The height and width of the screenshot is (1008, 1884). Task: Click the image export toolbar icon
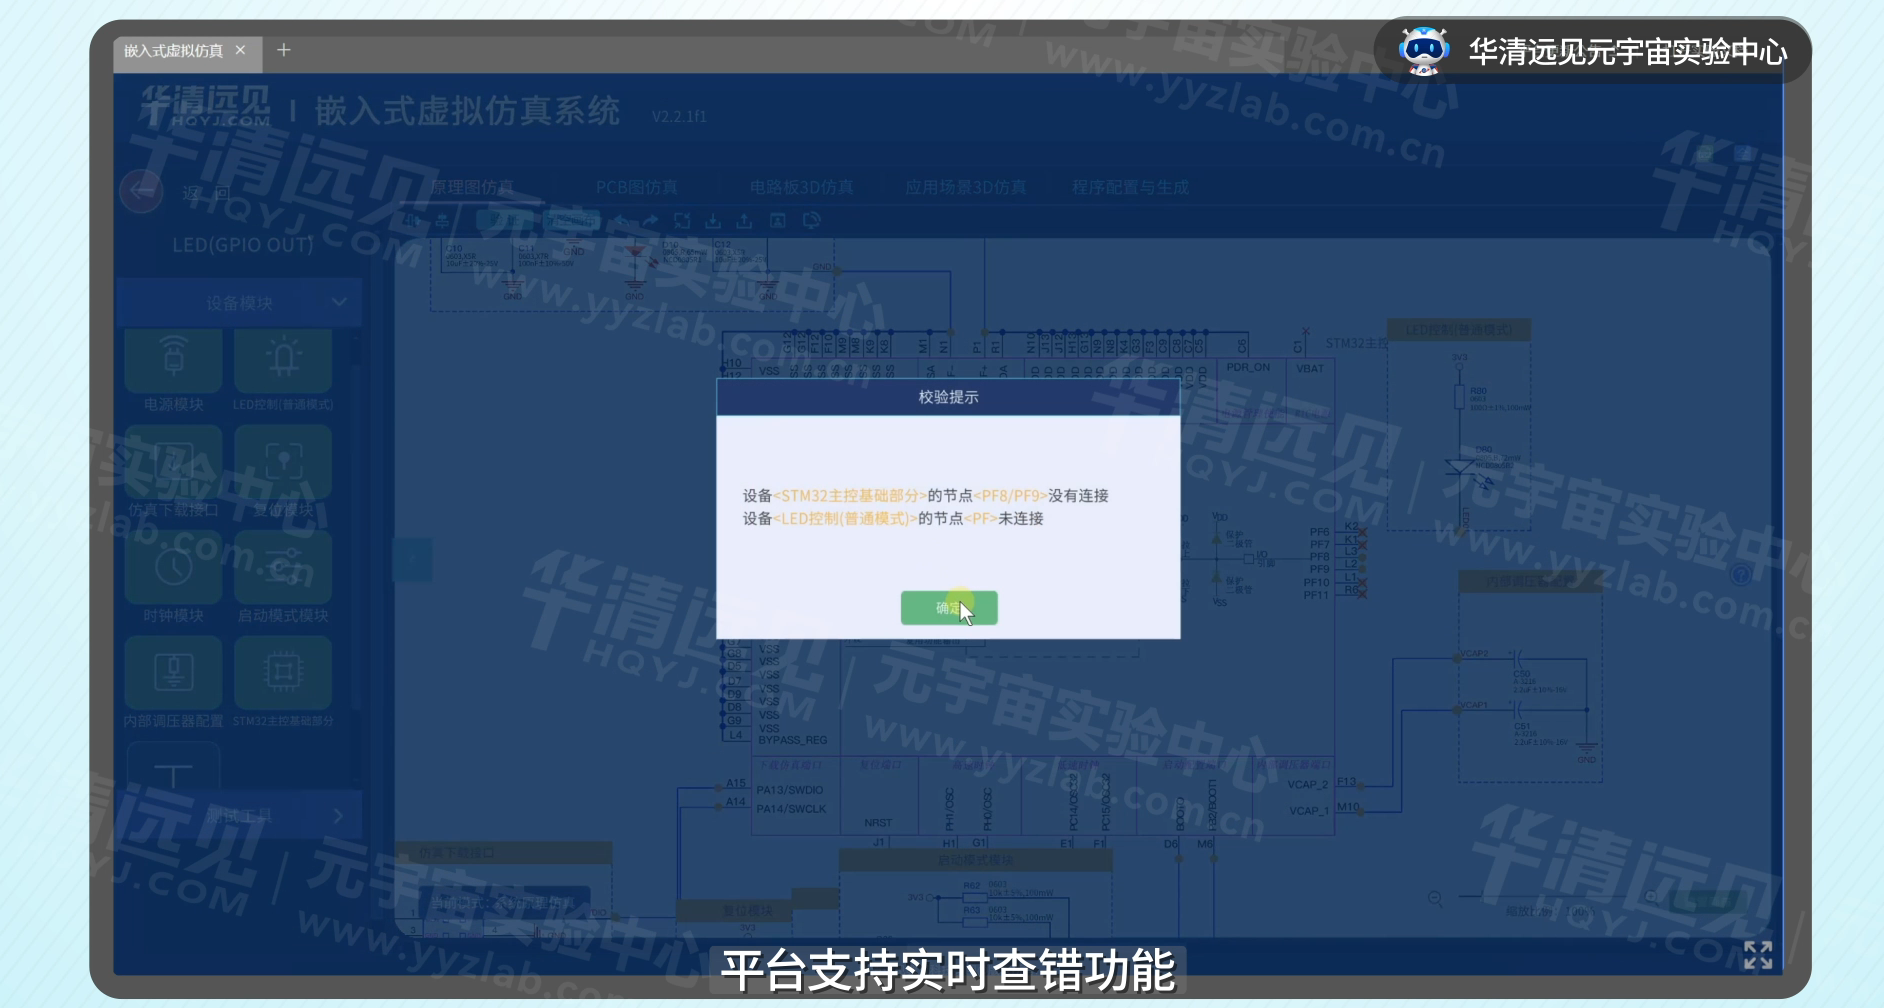coord(778,221)
